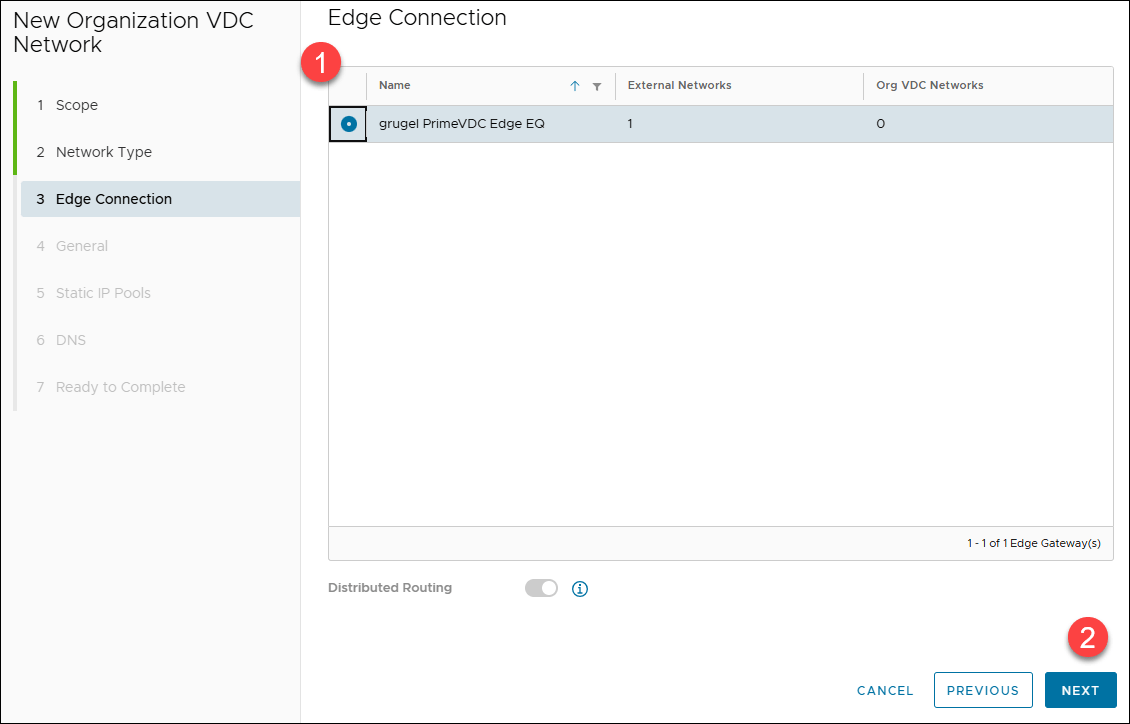Screen dimensions: 1130x724
Task: Select the Edge Connection step
Action: point(113,199)
